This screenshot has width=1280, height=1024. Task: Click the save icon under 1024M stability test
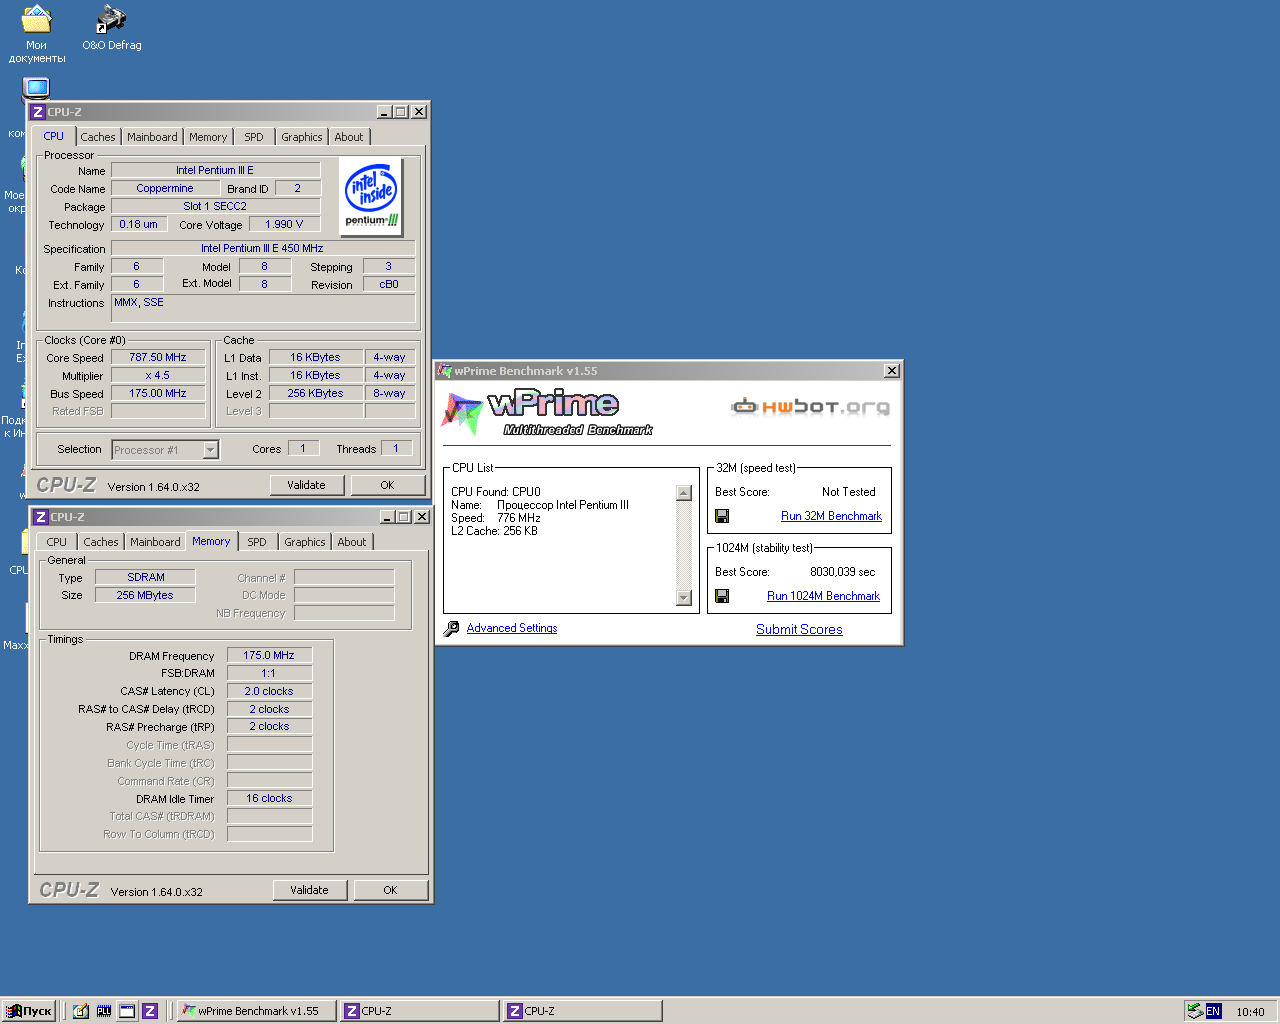pyautogui.click(x=722, y=596)
